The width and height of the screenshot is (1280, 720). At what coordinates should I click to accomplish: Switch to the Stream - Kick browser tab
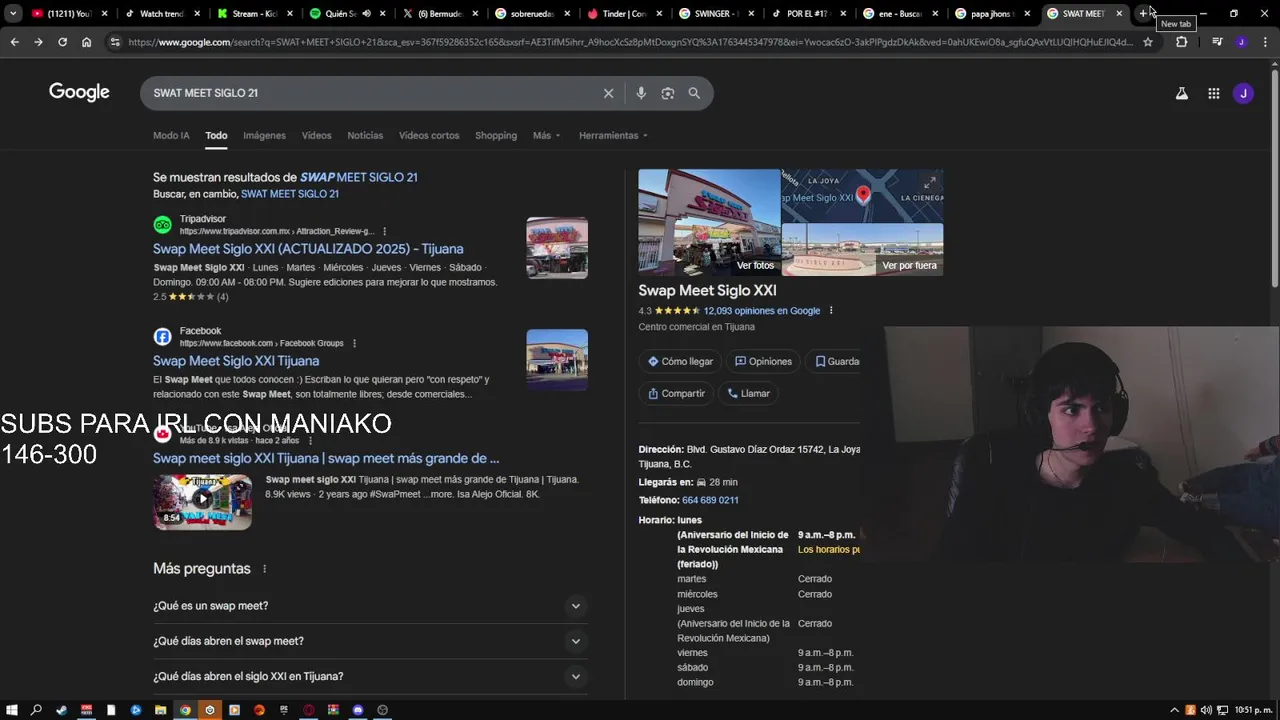[254, 13]
